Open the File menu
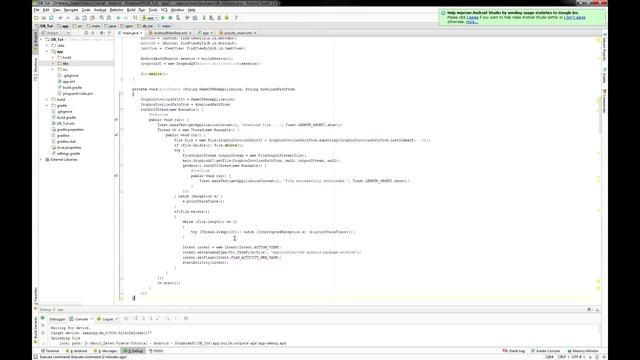 (x=37, y=10)
